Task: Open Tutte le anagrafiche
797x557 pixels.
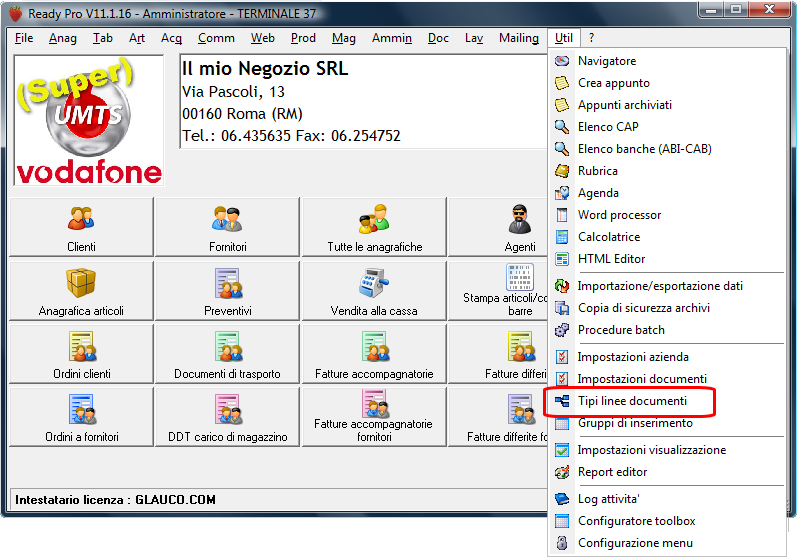Action: click(375, 227)
